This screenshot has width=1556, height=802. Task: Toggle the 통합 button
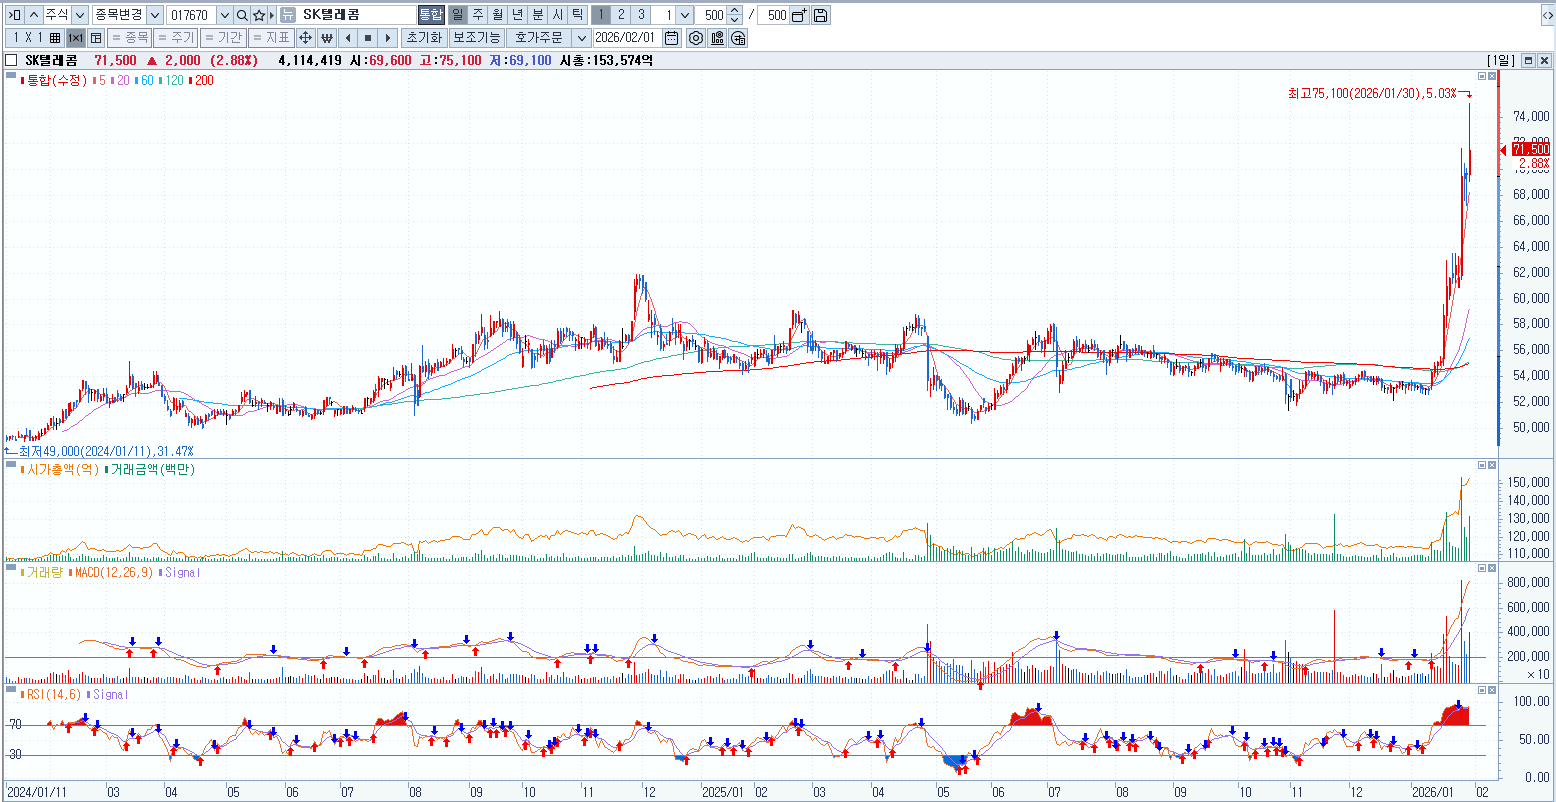pyautogui.click(x=430, y=15)
